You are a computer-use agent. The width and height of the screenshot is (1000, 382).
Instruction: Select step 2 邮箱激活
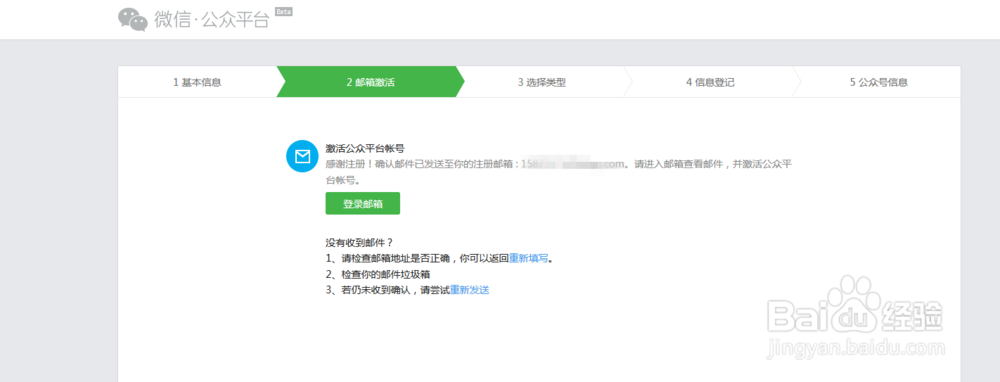pos(371,82)
